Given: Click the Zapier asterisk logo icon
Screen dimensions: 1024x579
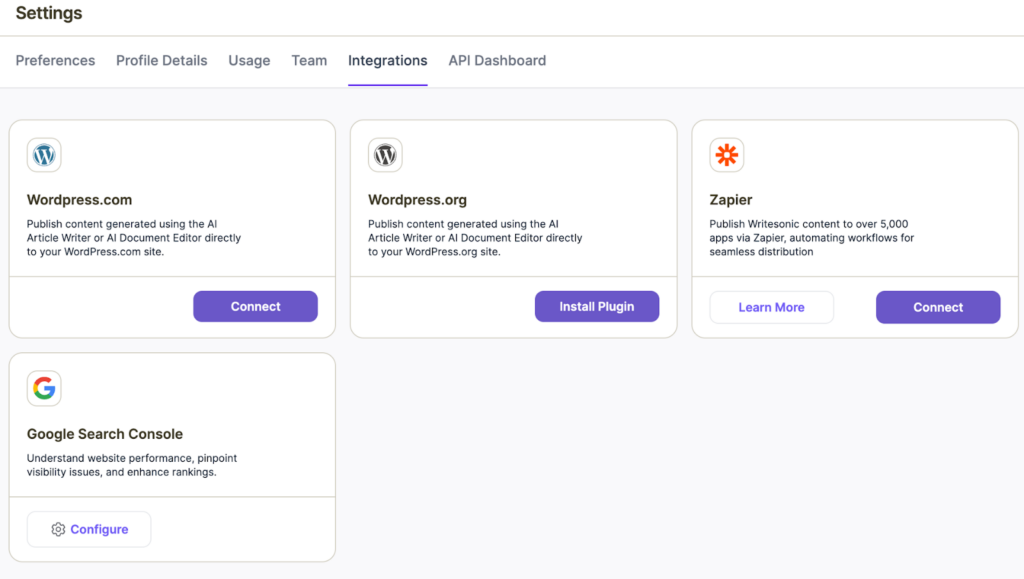Looking at the screenshot, I should (727, 155).
